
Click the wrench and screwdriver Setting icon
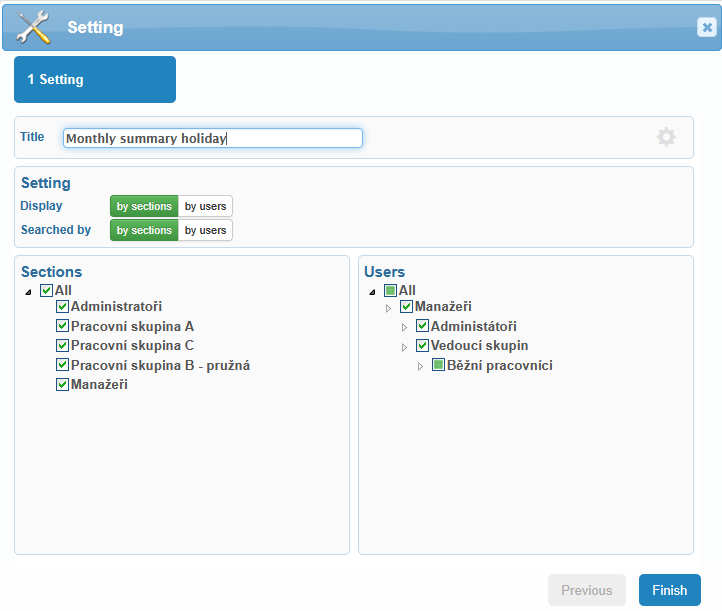click(33, 27)
